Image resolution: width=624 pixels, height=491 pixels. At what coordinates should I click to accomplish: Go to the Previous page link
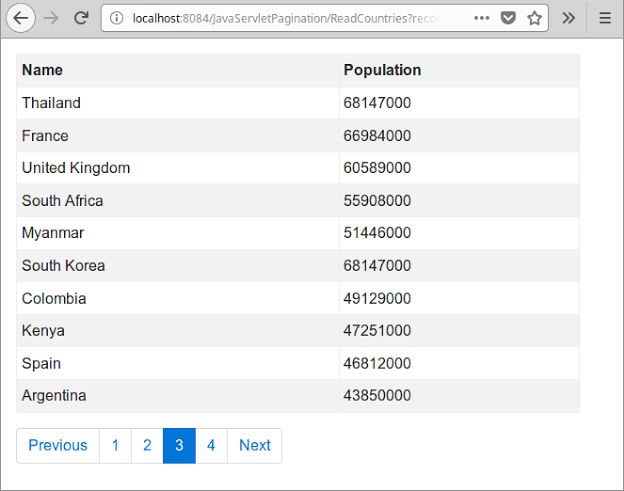(x=58, y=446)
